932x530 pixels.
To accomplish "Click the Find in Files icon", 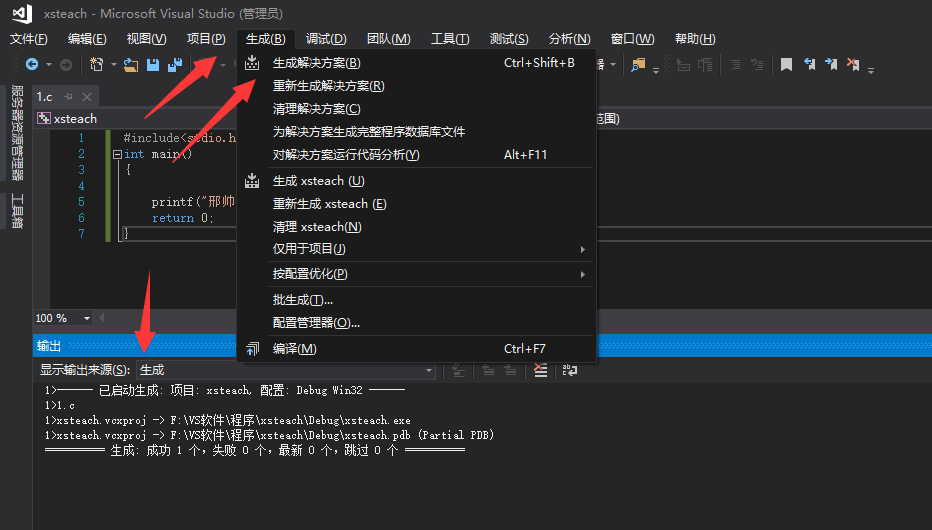I will click(638, 65).
